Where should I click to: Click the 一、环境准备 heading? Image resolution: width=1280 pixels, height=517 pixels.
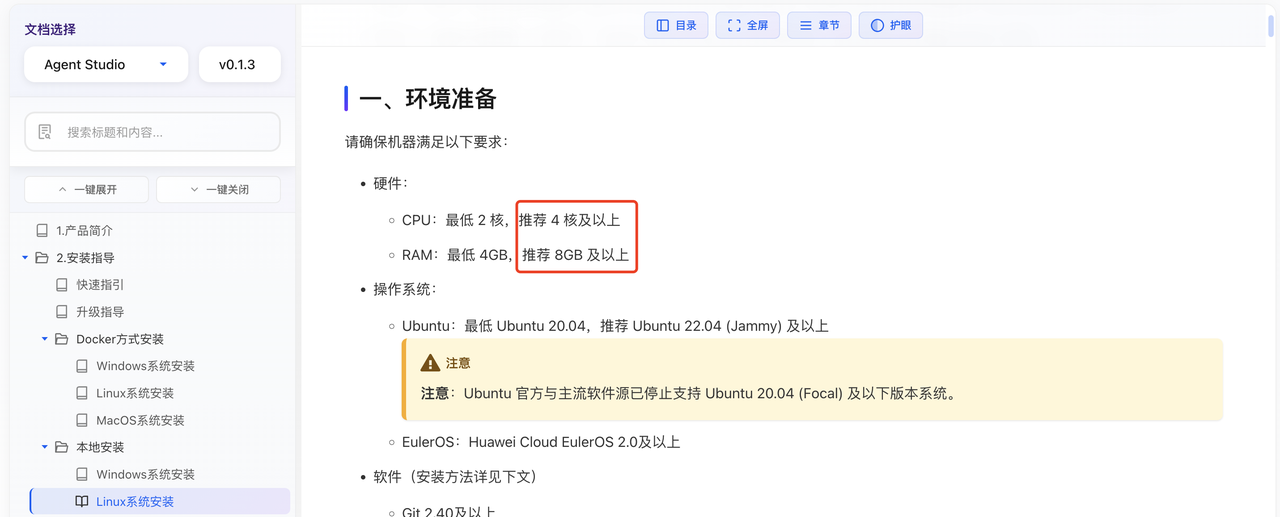[x=428, y=98]
